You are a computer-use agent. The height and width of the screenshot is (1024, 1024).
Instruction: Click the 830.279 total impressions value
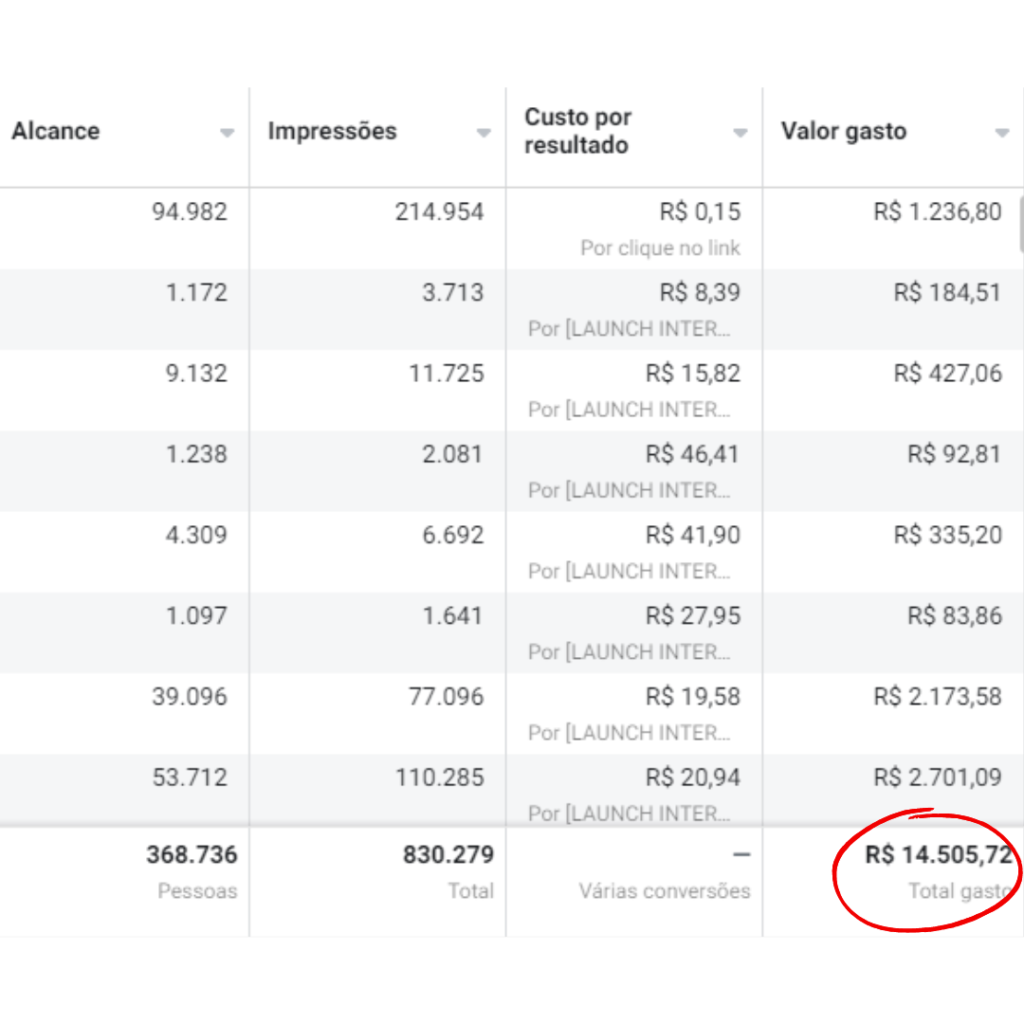click(x=449, y=854)
